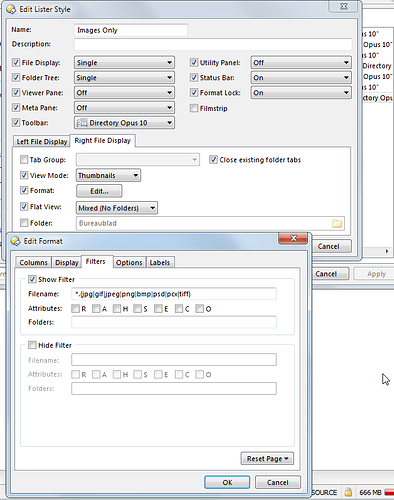Click the folder browse icon in Folder field

pyautogui.click(x=337, y=223)
